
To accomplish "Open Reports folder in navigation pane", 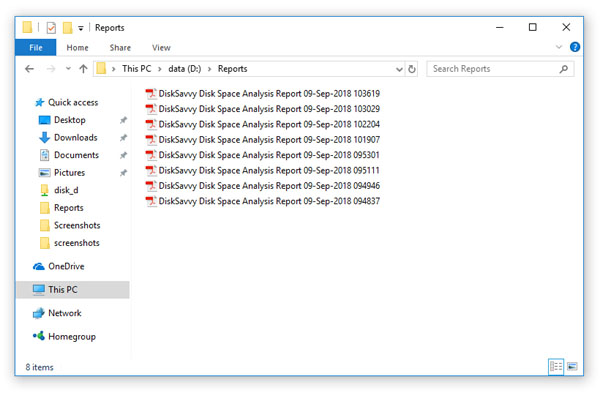I will pyautogui.click(x=69, y=208).
